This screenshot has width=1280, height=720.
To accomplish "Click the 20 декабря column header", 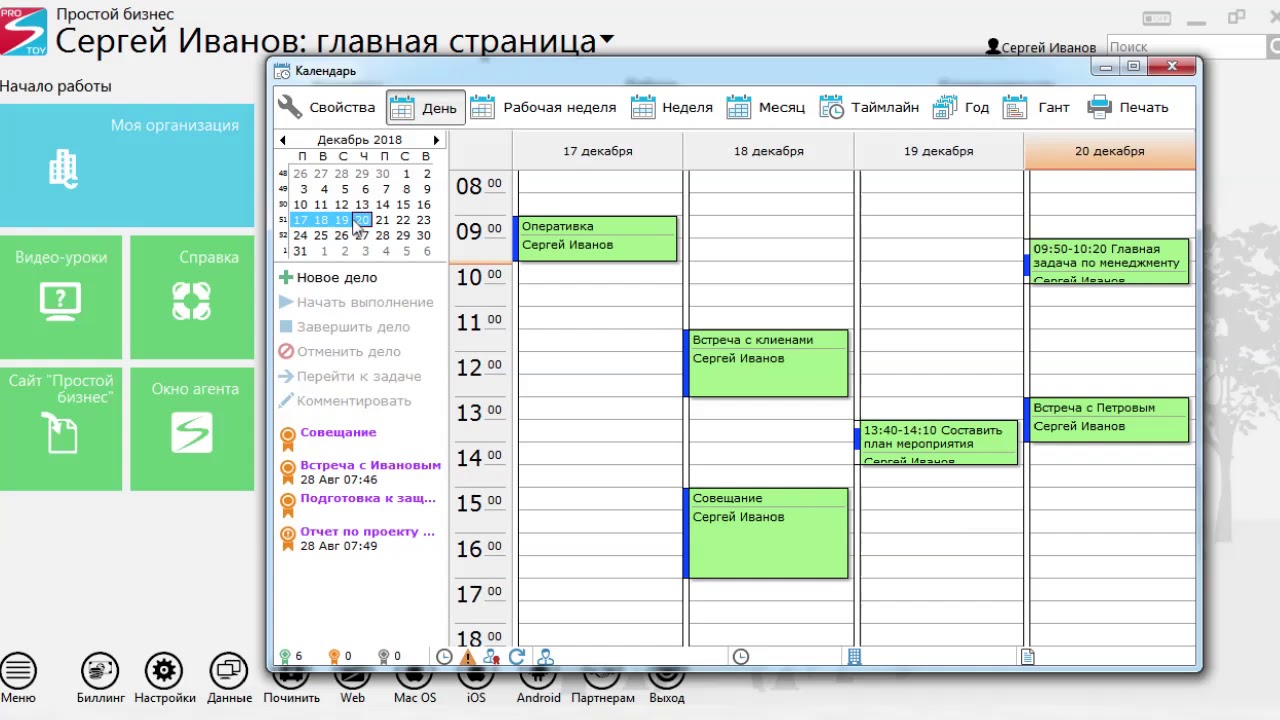I will click(x=1110, y=151).
